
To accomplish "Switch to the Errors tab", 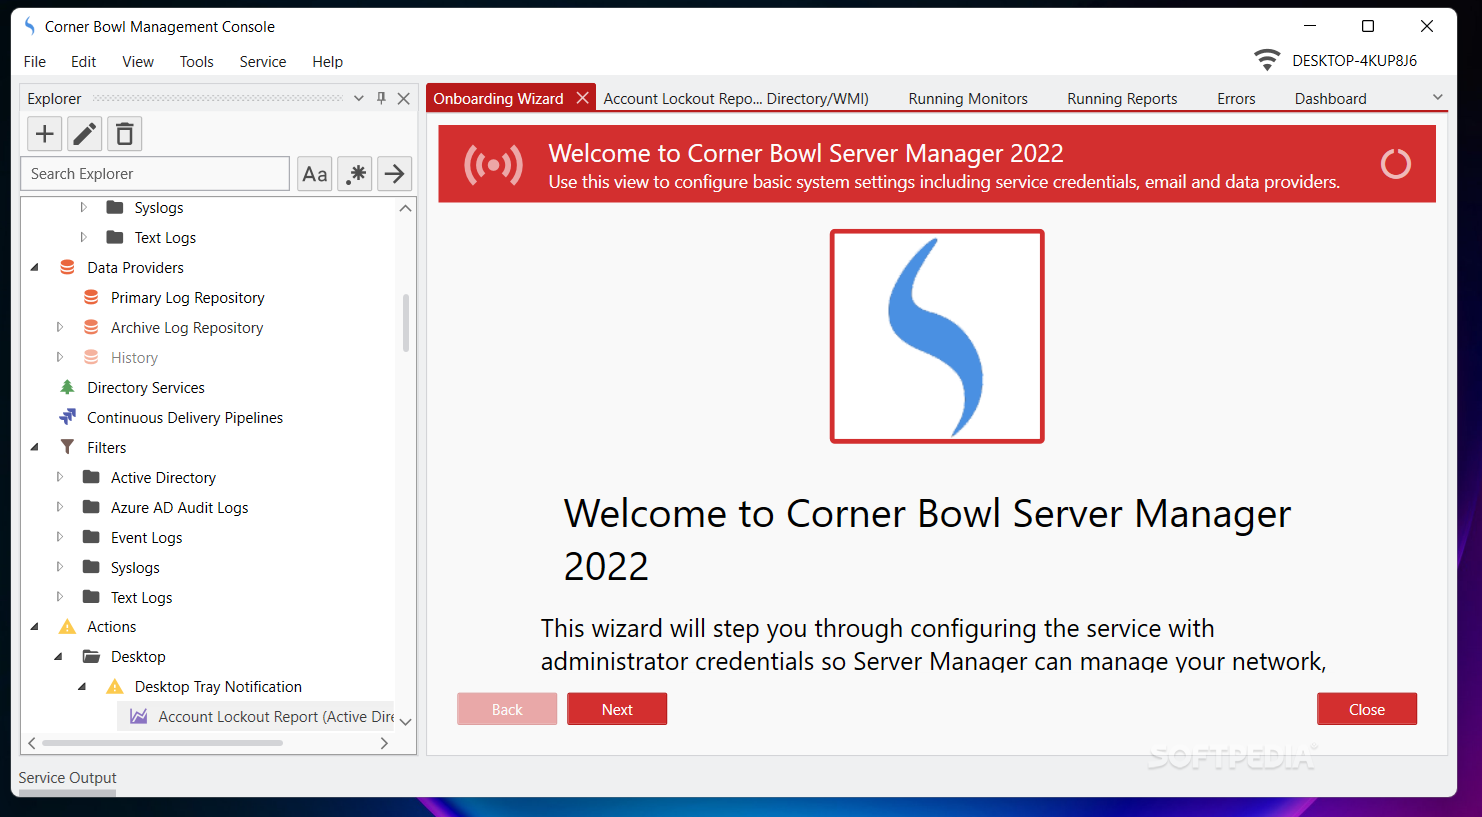I will (1236, 99).
